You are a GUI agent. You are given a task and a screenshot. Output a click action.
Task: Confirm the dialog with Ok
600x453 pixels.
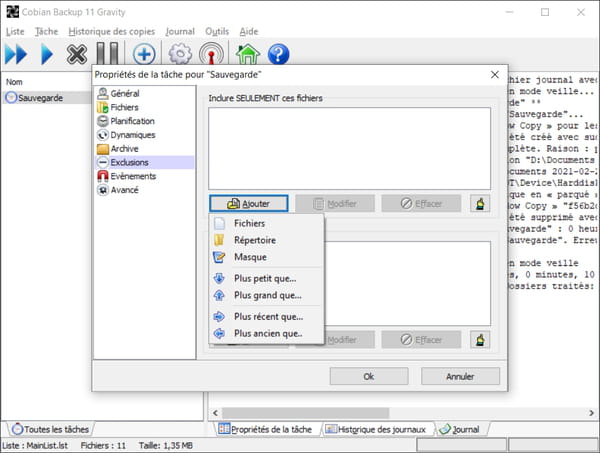point(369,376)
